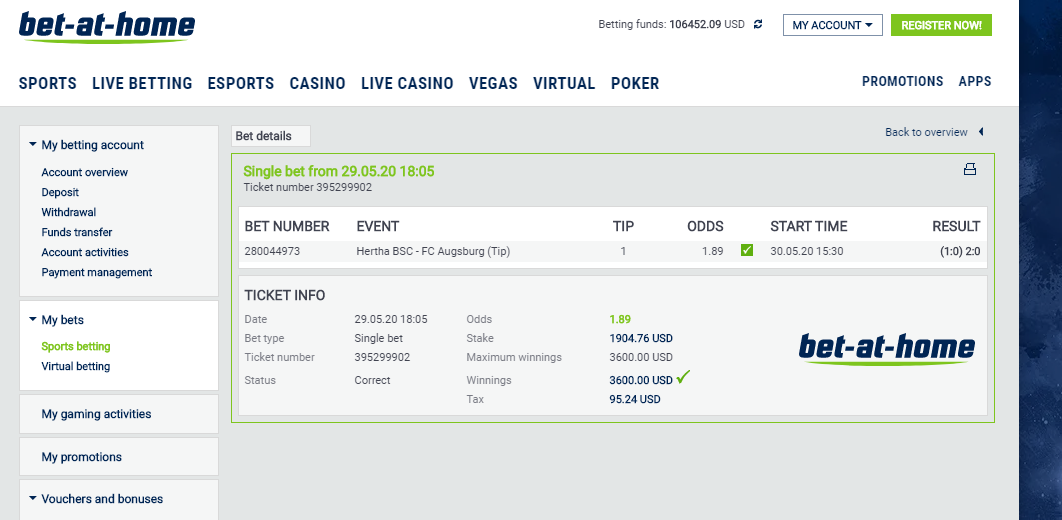The height and width of the screenshot is (520, 1062).
Task: Click bet-at-home logo in ticket info
Action: pos(887,349)
